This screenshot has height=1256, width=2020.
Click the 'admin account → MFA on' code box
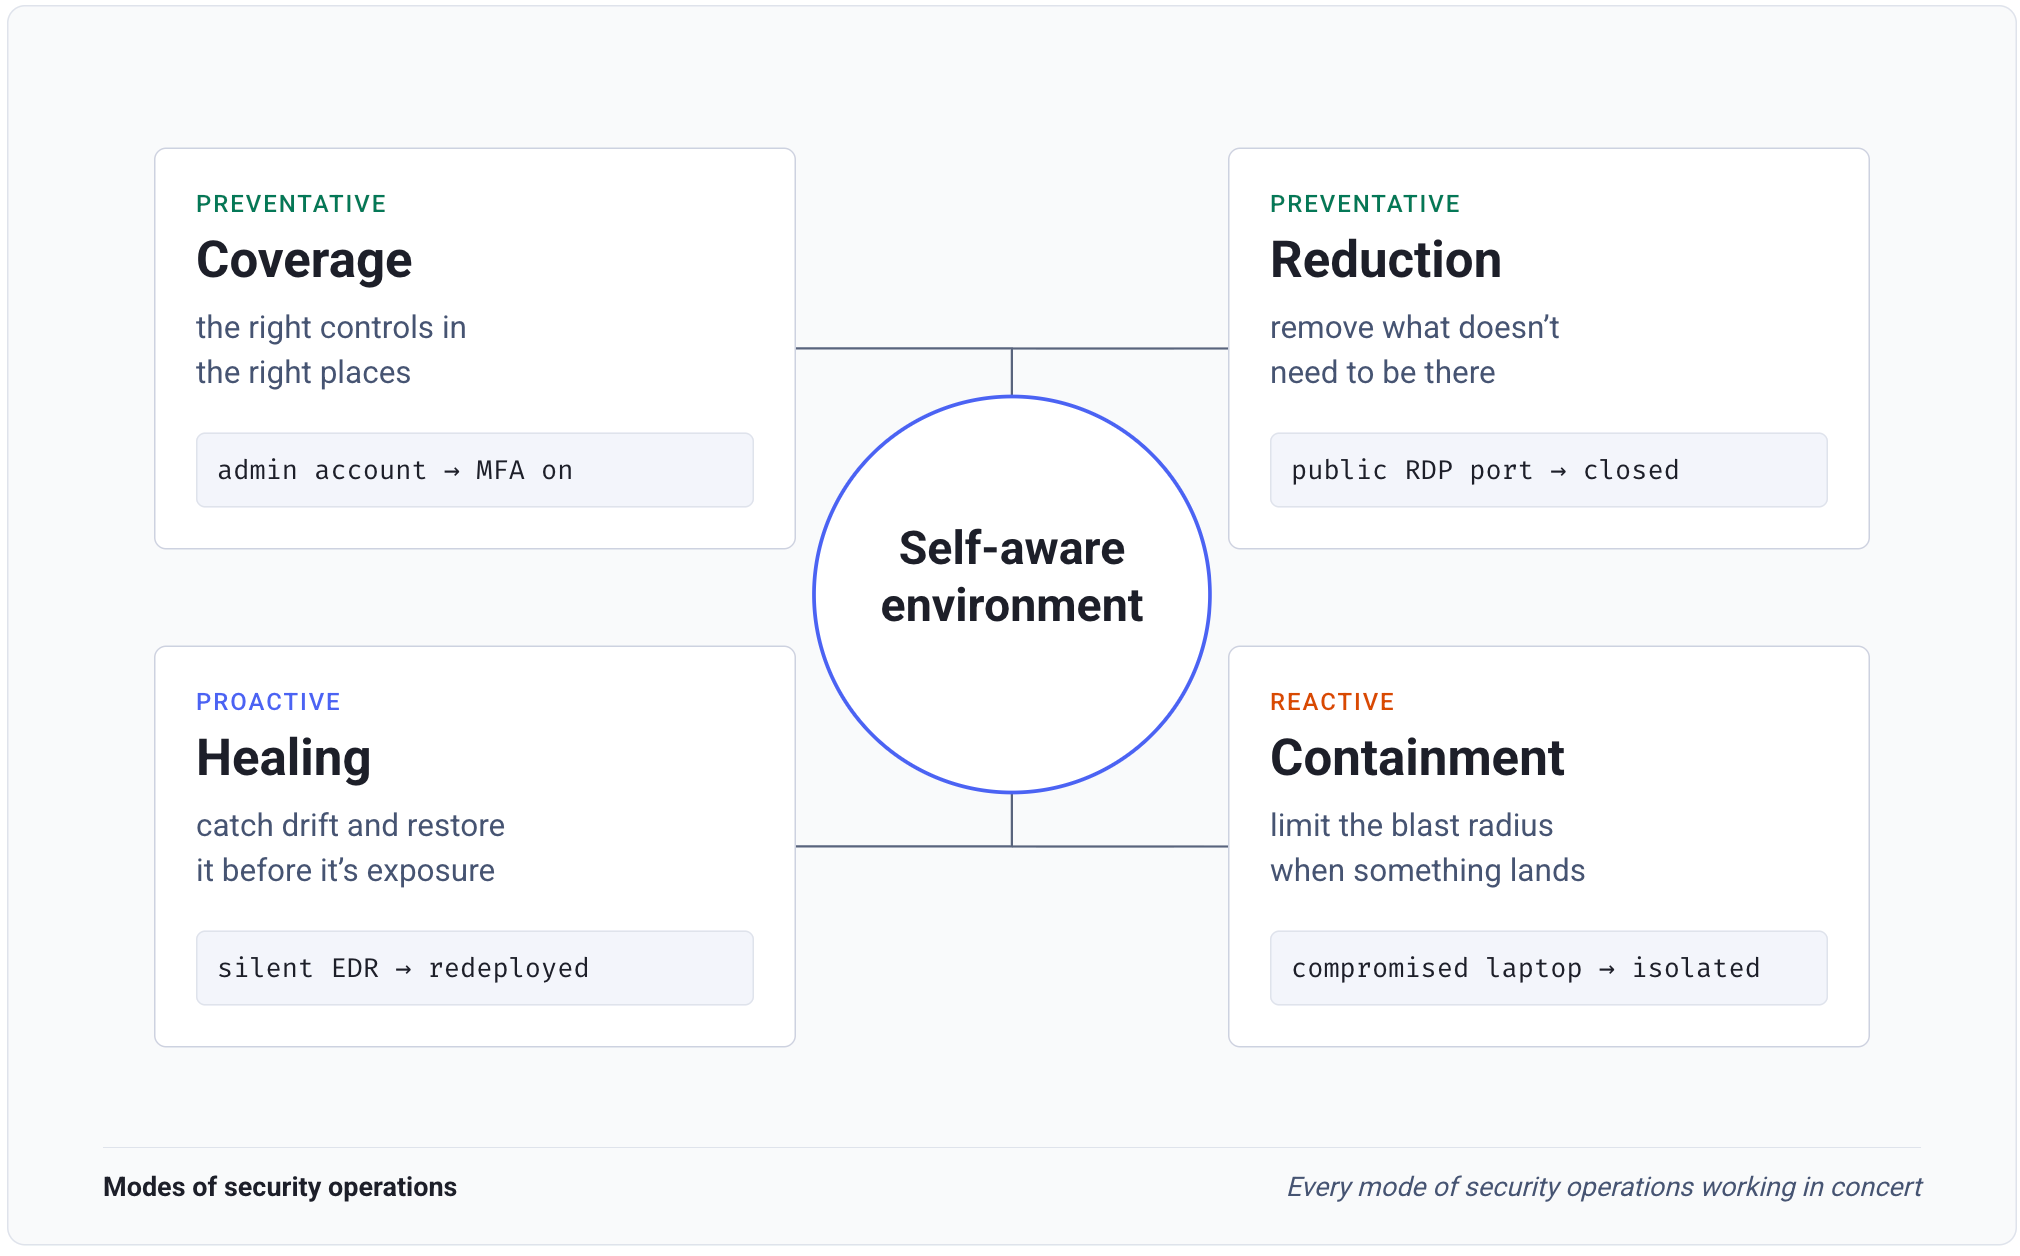pos(475,470)
